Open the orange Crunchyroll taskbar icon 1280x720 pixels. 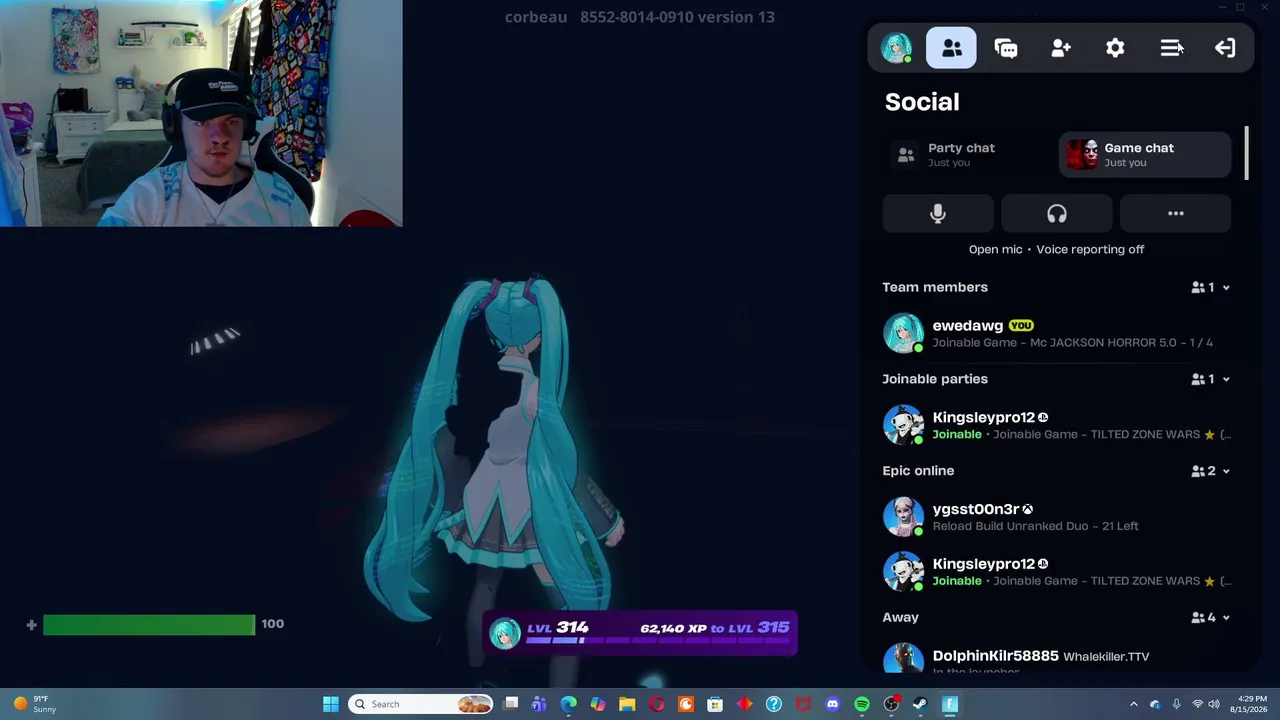(686, 704)
